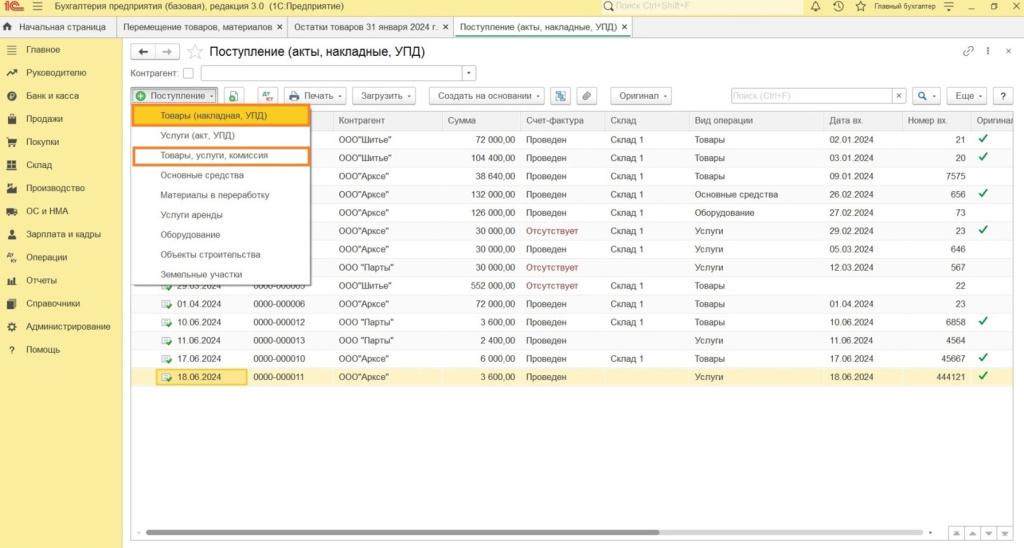
Task: Open Склад section in sidebar
Action: 39,165
